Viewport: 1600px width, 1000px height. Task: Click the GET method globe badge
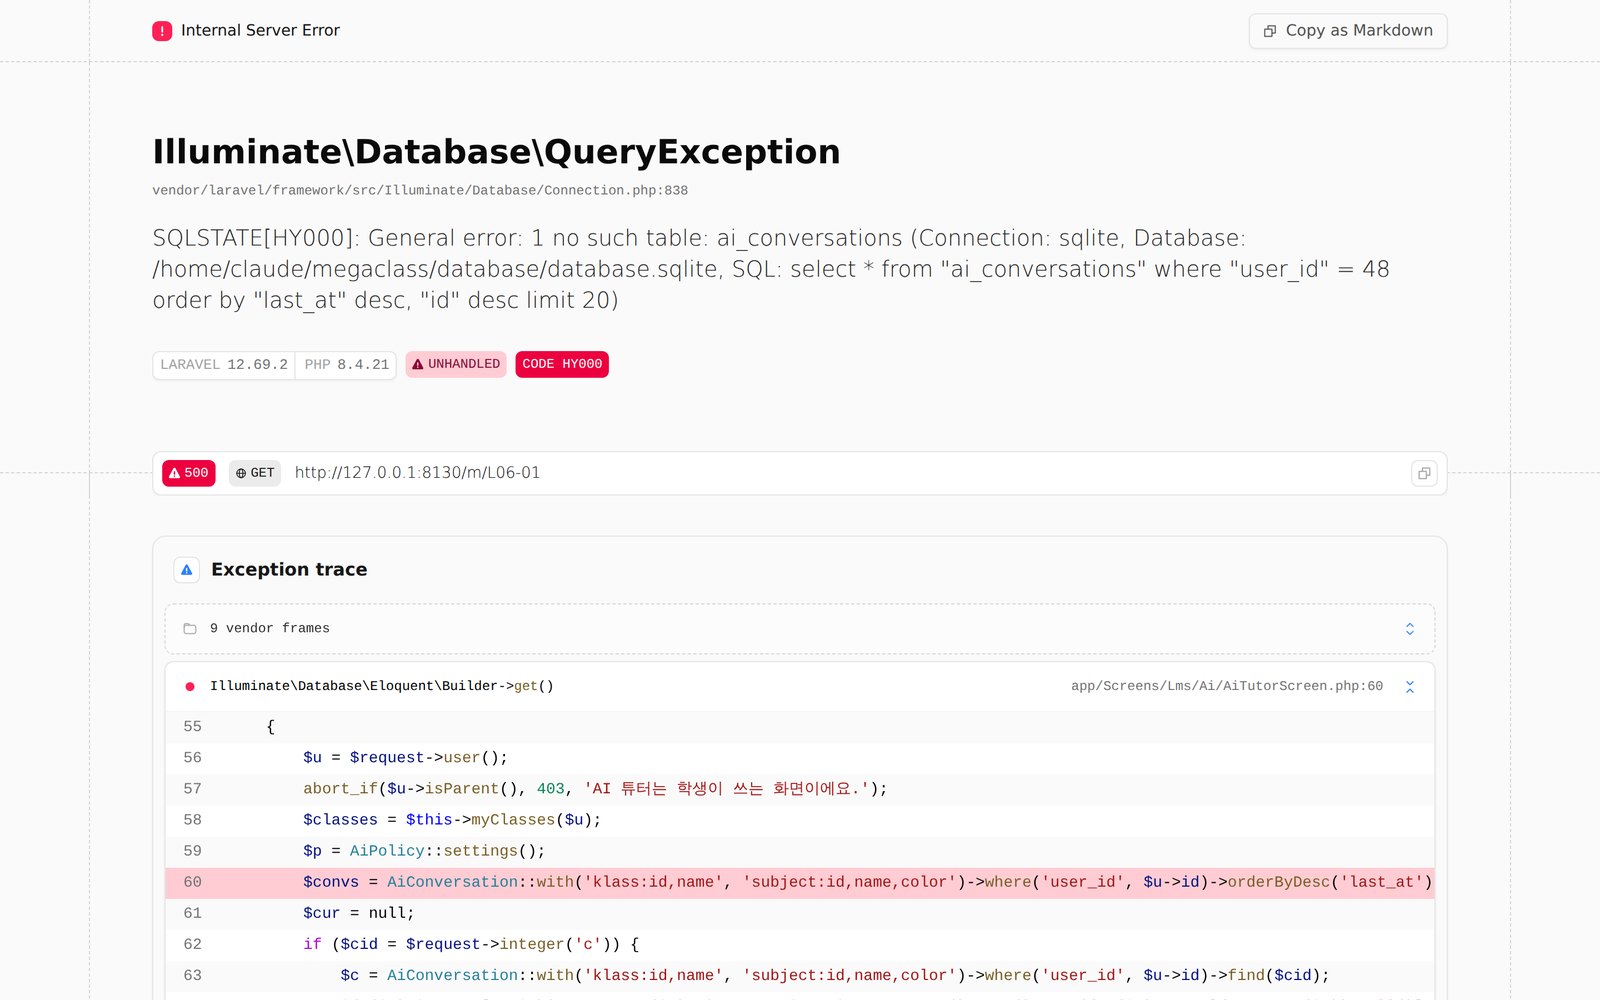coord(255,473)
